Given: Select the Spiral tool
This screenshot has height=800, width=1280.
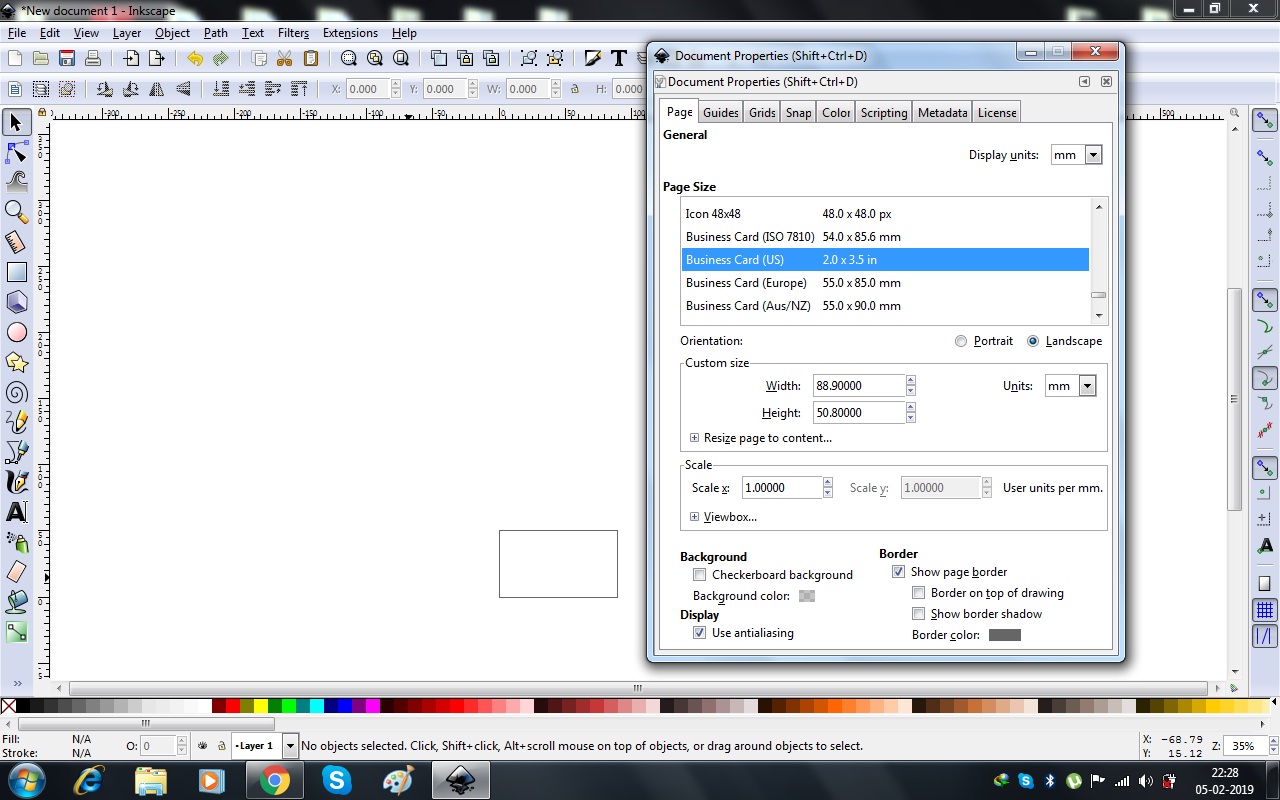Looking at the screenshot, I should click(x=16, y=392).
